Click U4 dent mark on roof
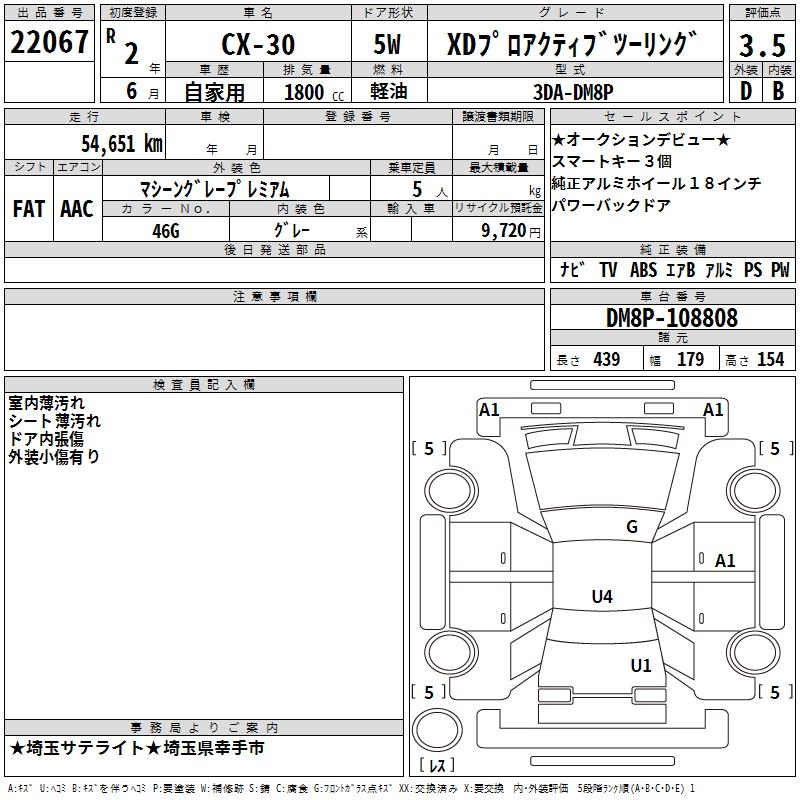The height and width of the screenshot is (800, 800). pos(602,596)
